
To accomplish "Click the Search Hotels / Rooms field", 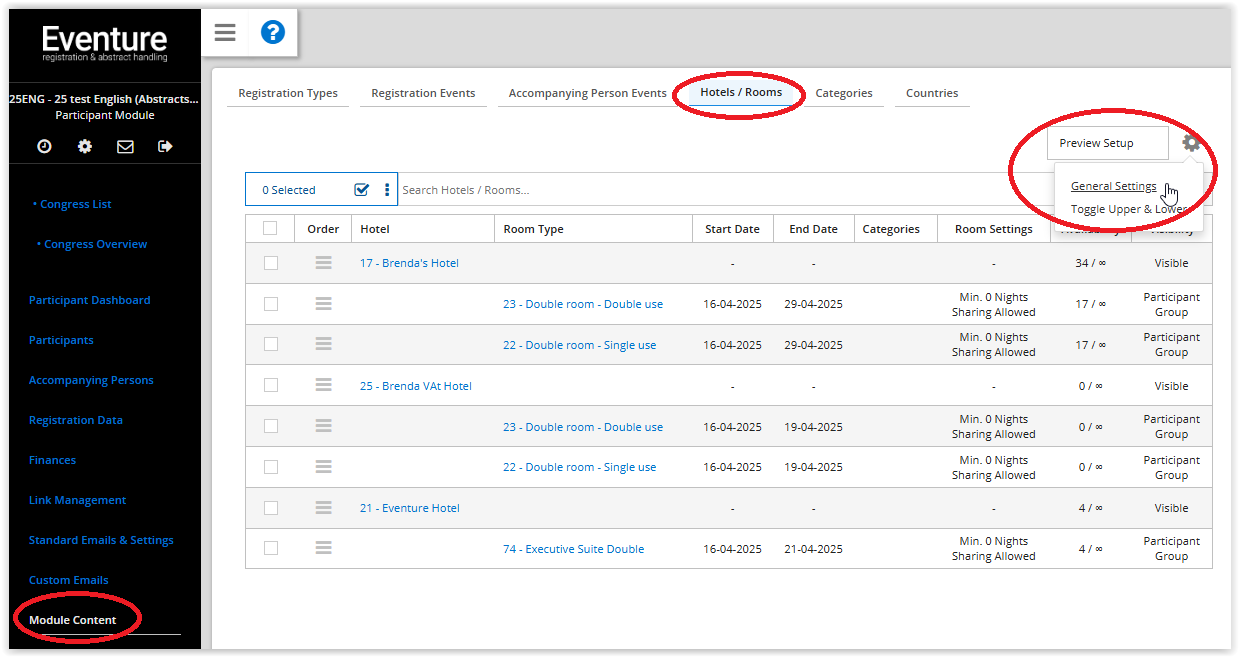I will click(x=700, y=190).
